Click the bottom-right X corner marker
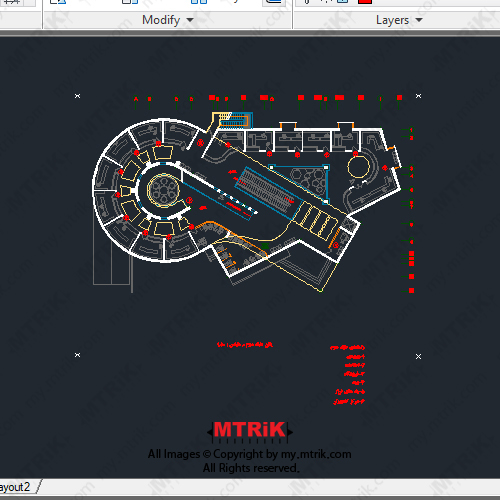The image size is (500, 500). pos(419,357)
